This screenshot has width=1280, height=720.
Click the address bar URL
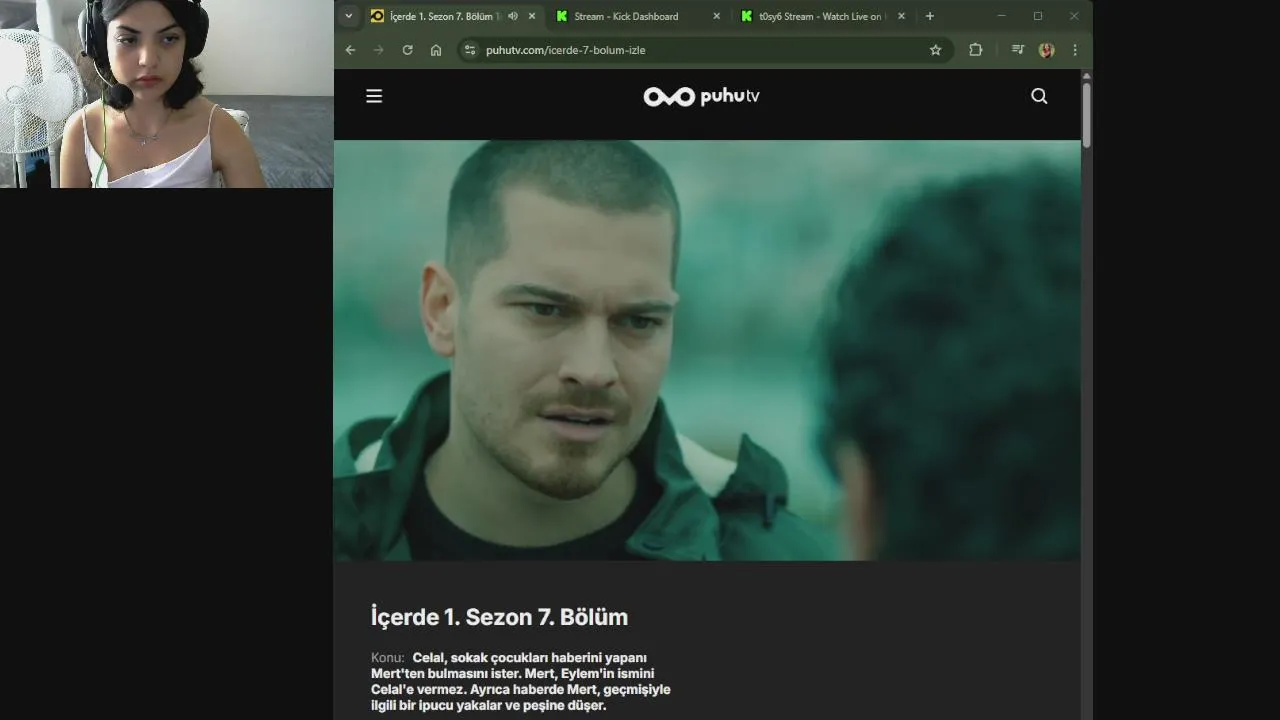tap(566, 50)
